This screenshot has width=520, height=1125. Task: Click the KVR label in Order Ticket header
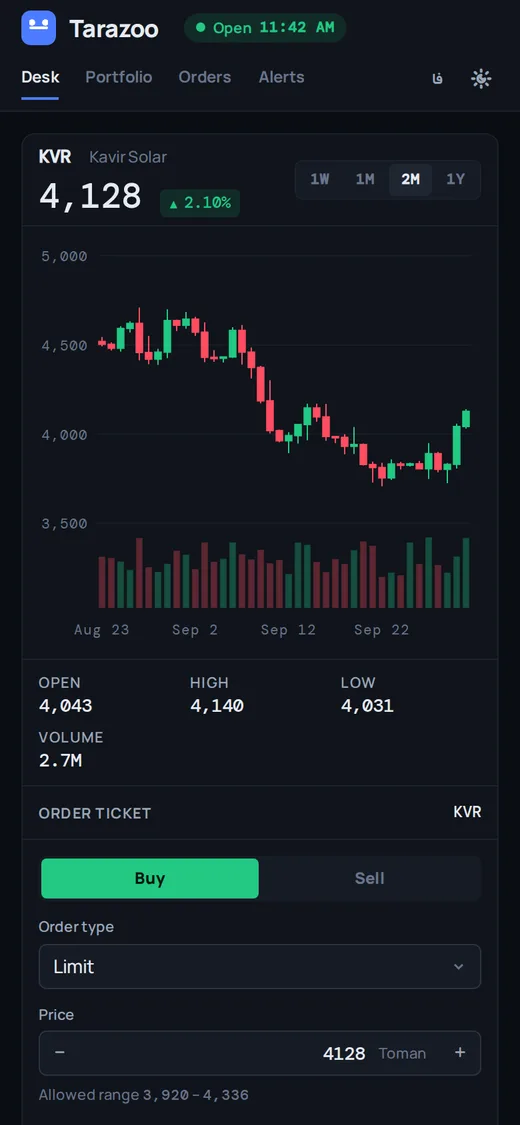pos(467,812)
